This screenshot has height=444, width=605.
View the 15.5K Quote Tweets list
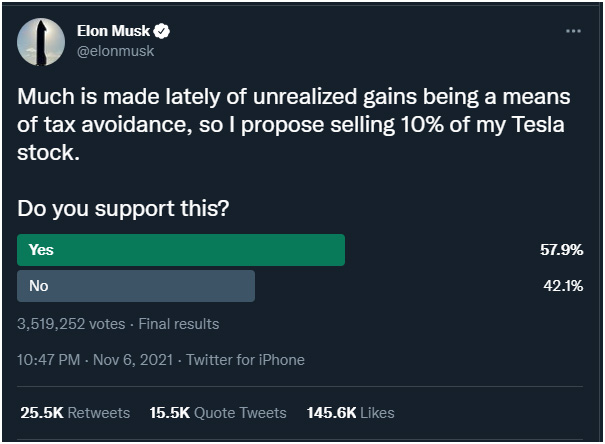(x=218, y=413)
